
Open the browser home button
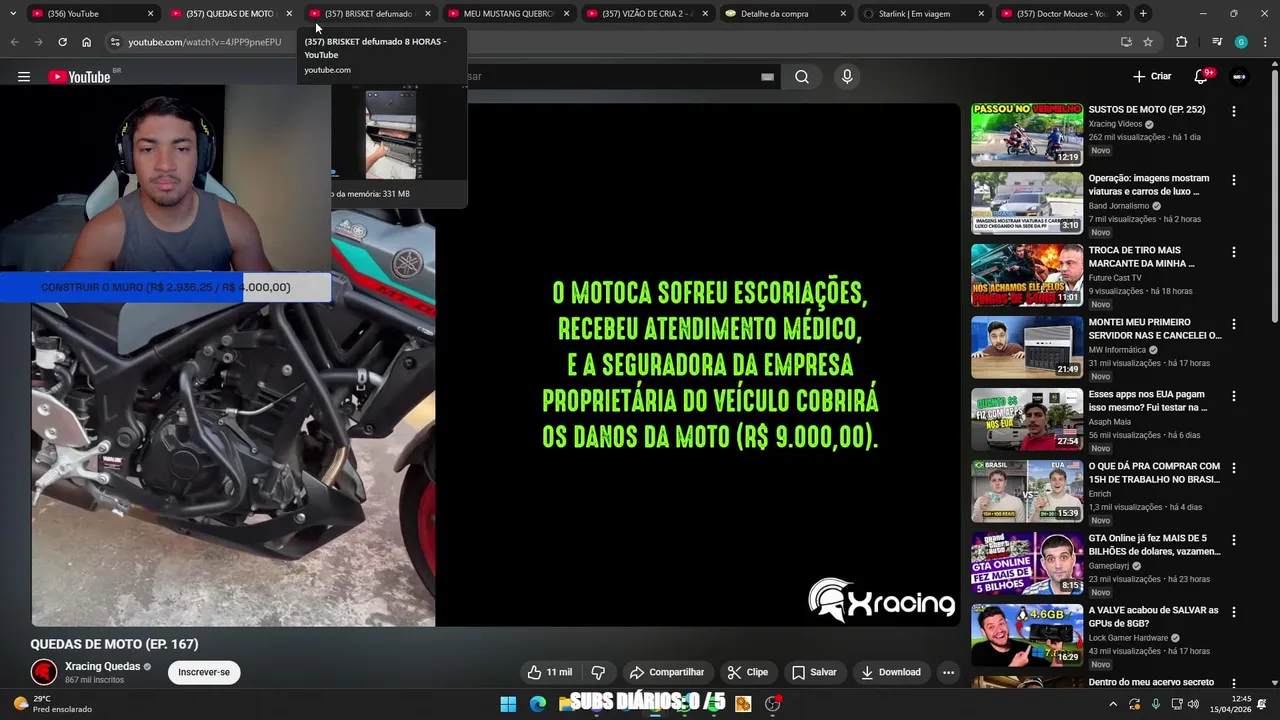(86, 42)
